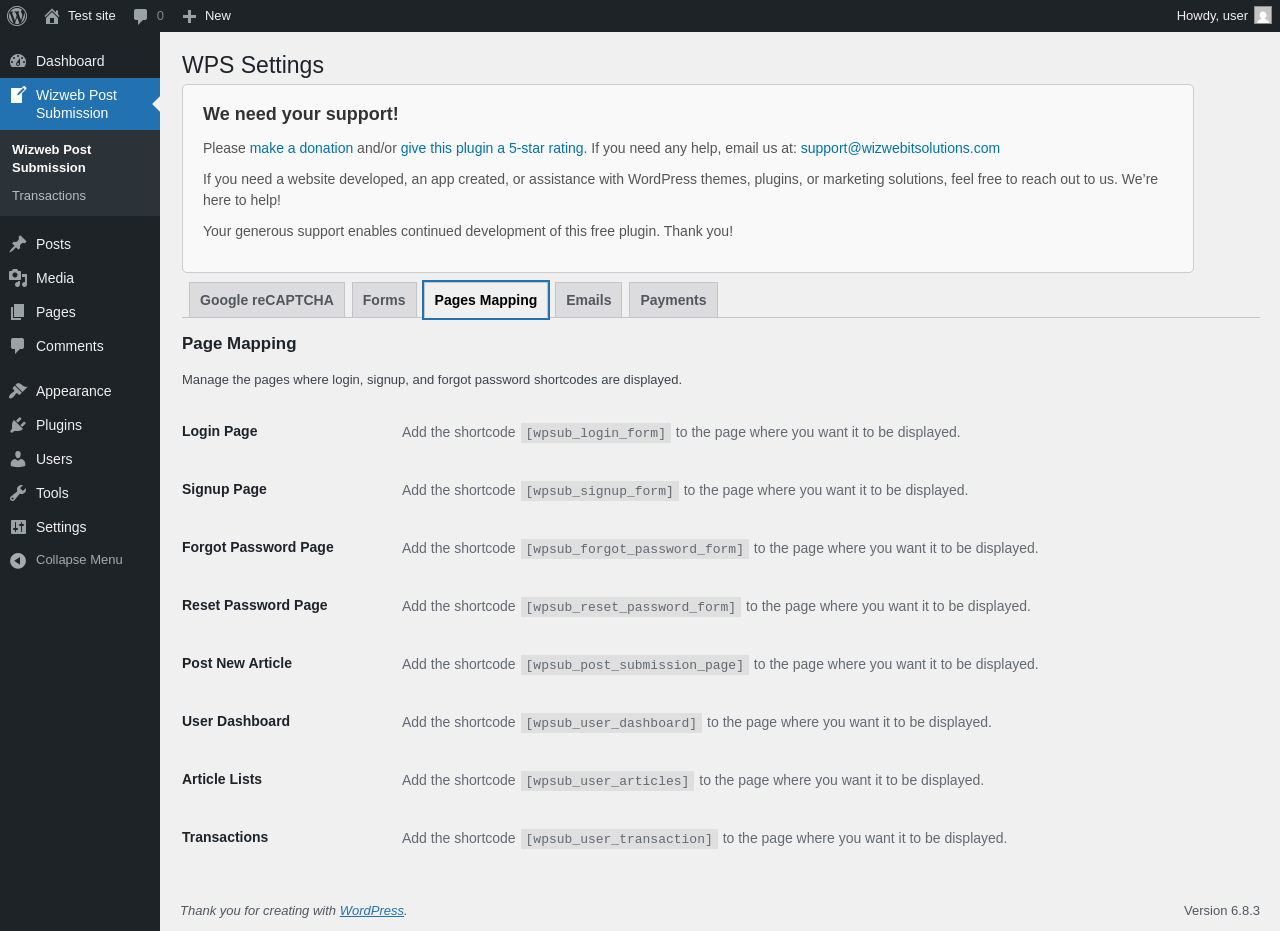Click the Tools wrench icon
Viewport: 1280px width, 931px height.
(18, 493)
